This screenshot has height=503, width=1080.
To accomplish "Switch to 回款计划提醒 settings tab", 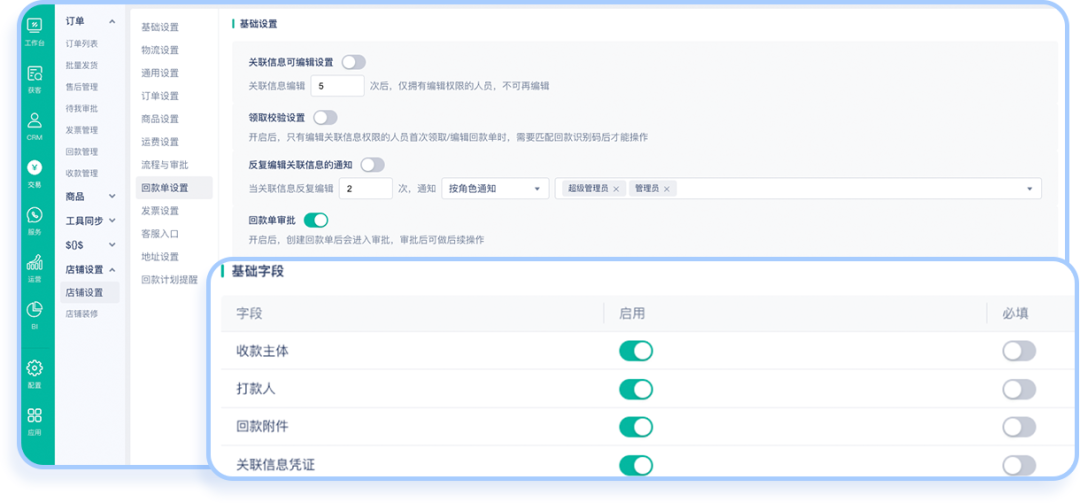I will click(169, 280).
